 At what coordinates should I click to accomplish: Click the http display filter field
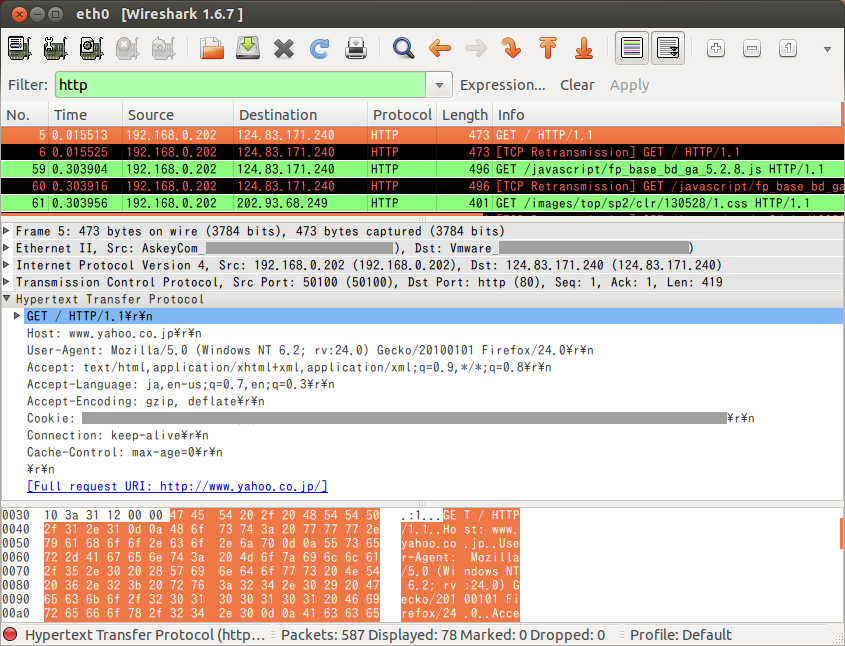[240, 85]
